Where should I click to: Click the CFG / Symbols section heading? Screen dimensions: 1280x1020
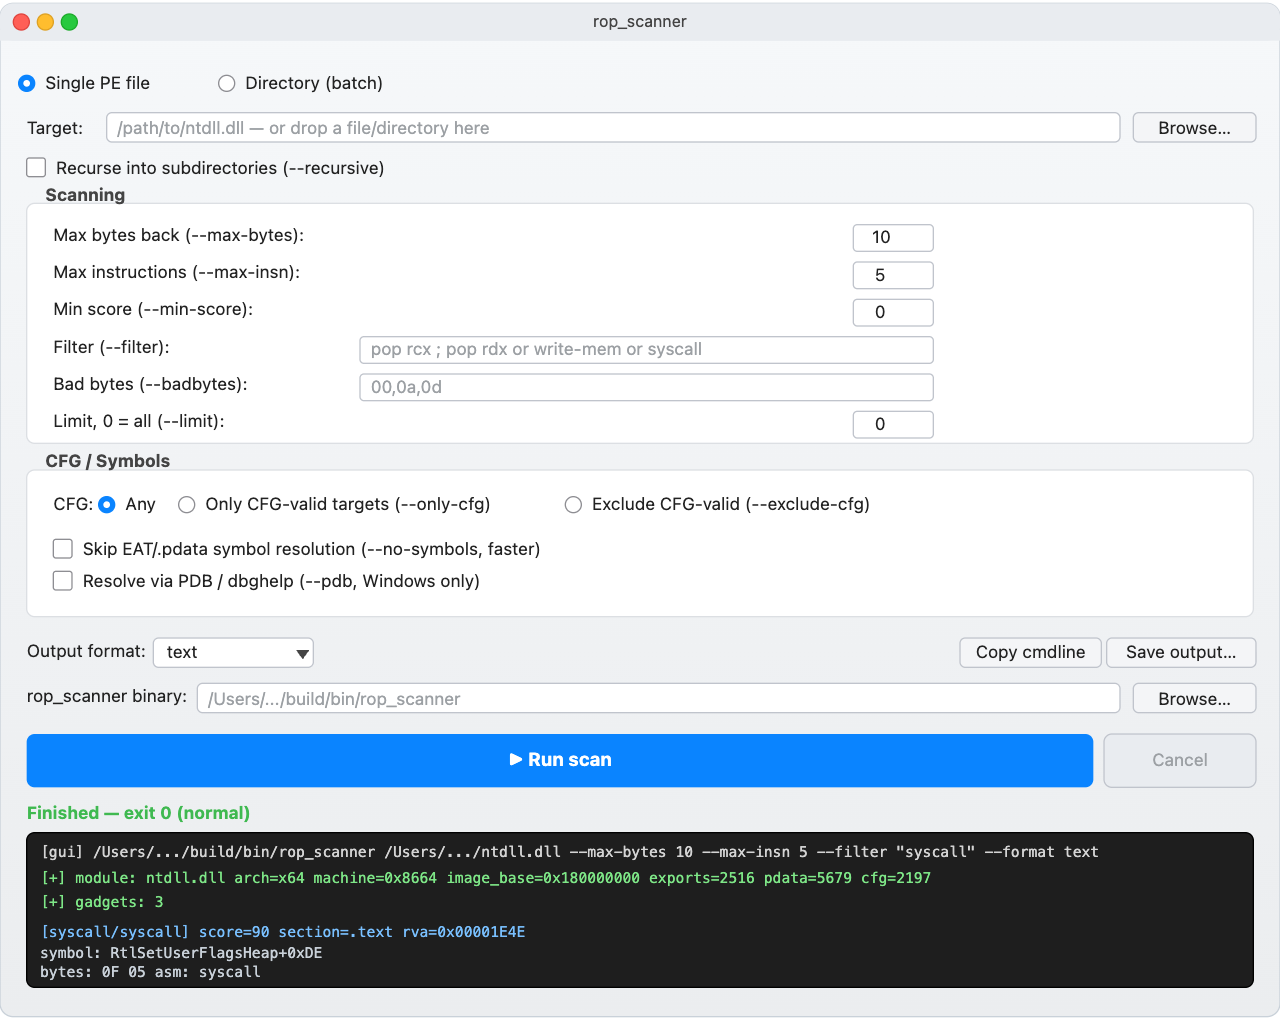[107, 461]
